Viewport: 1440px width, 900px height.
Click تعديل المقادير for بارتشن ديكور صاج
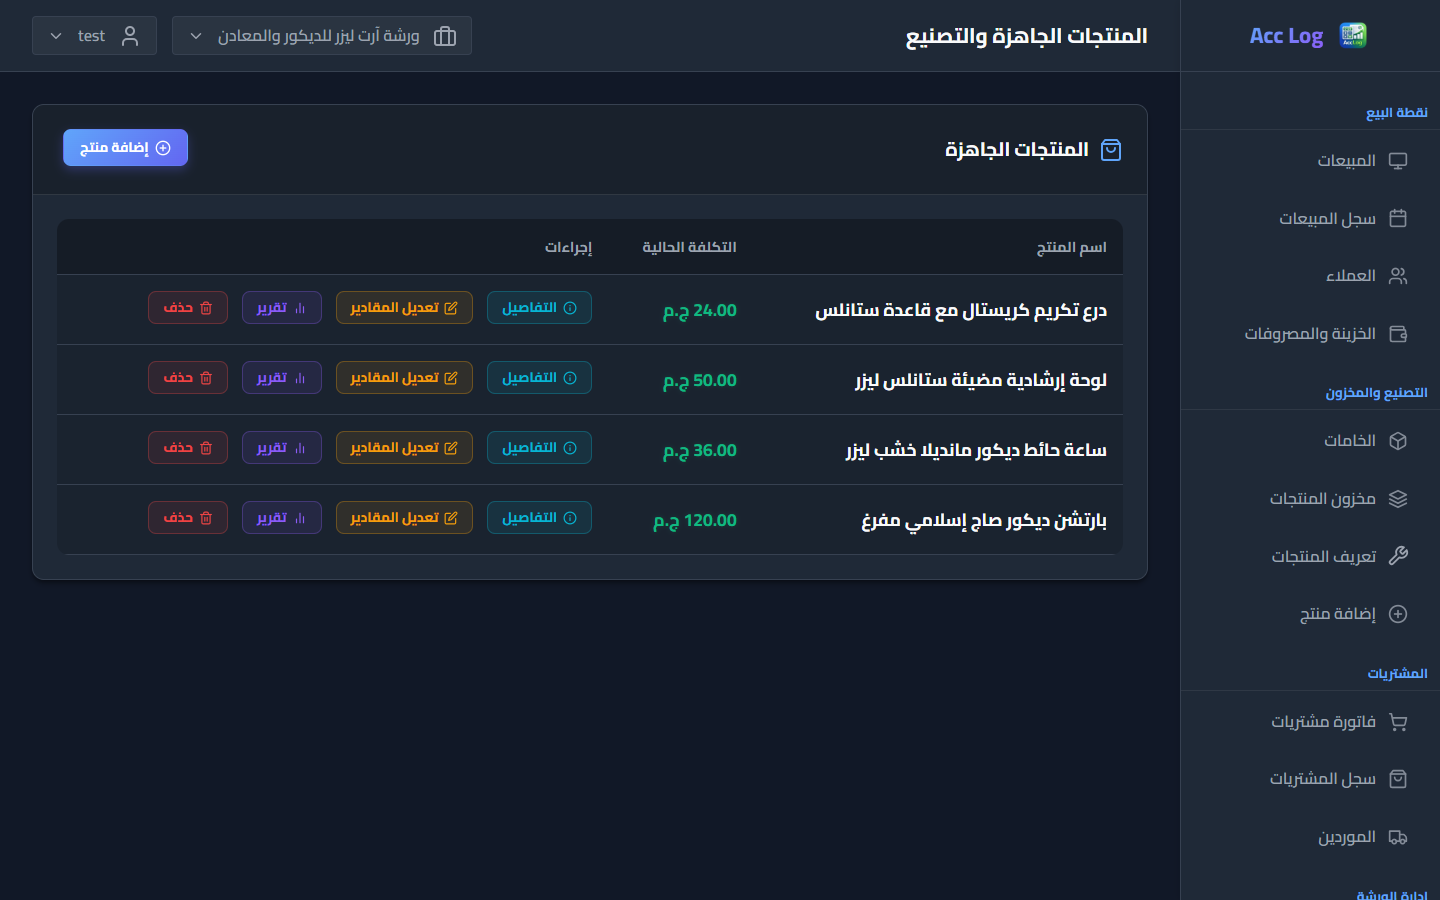[x=404, y=518]
